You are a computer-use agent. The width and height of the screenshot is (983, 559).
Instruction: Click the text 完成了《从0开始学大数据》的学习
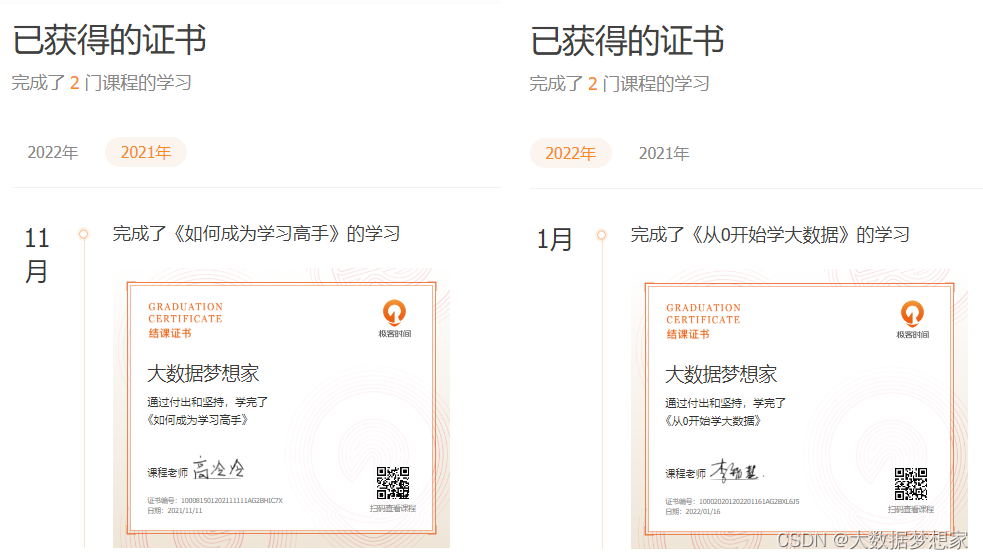[x=770, y=235]
